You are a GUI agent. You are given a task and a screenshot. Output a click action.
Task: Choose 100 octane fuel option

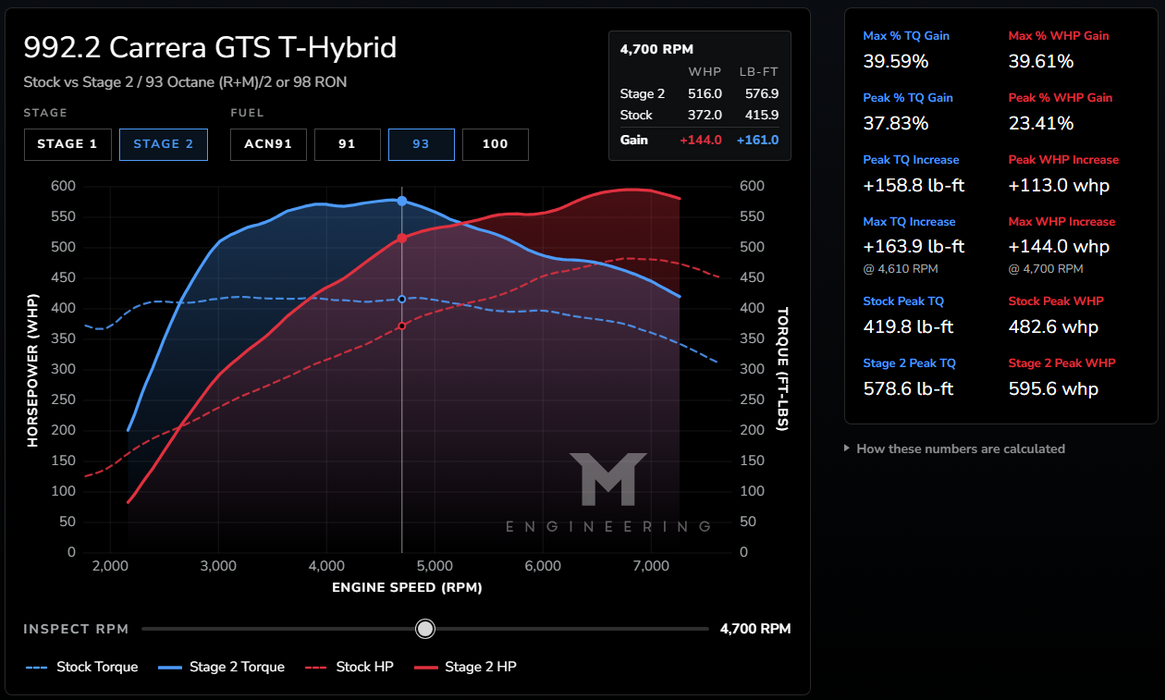[x=496, y=144]
